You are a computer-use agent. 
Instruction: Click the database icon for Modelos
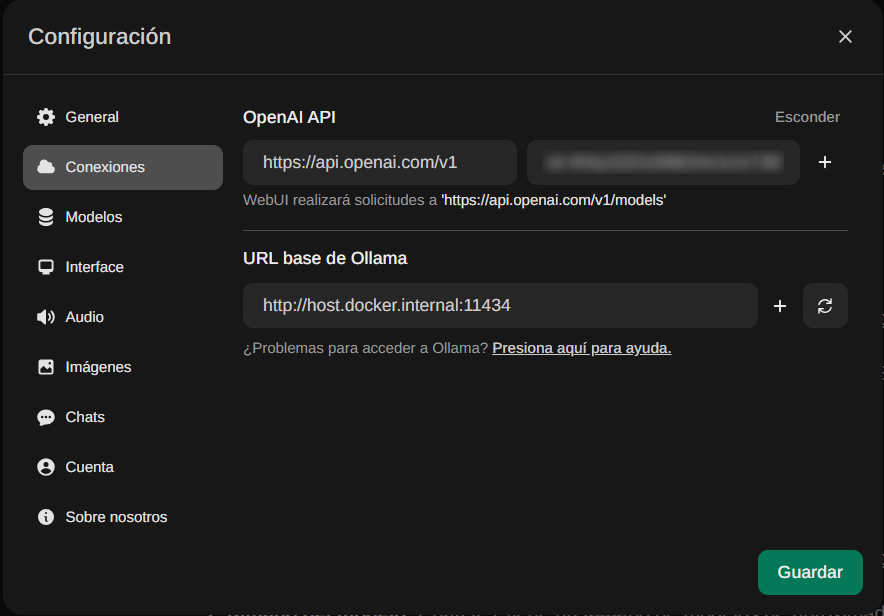point(46,217)
